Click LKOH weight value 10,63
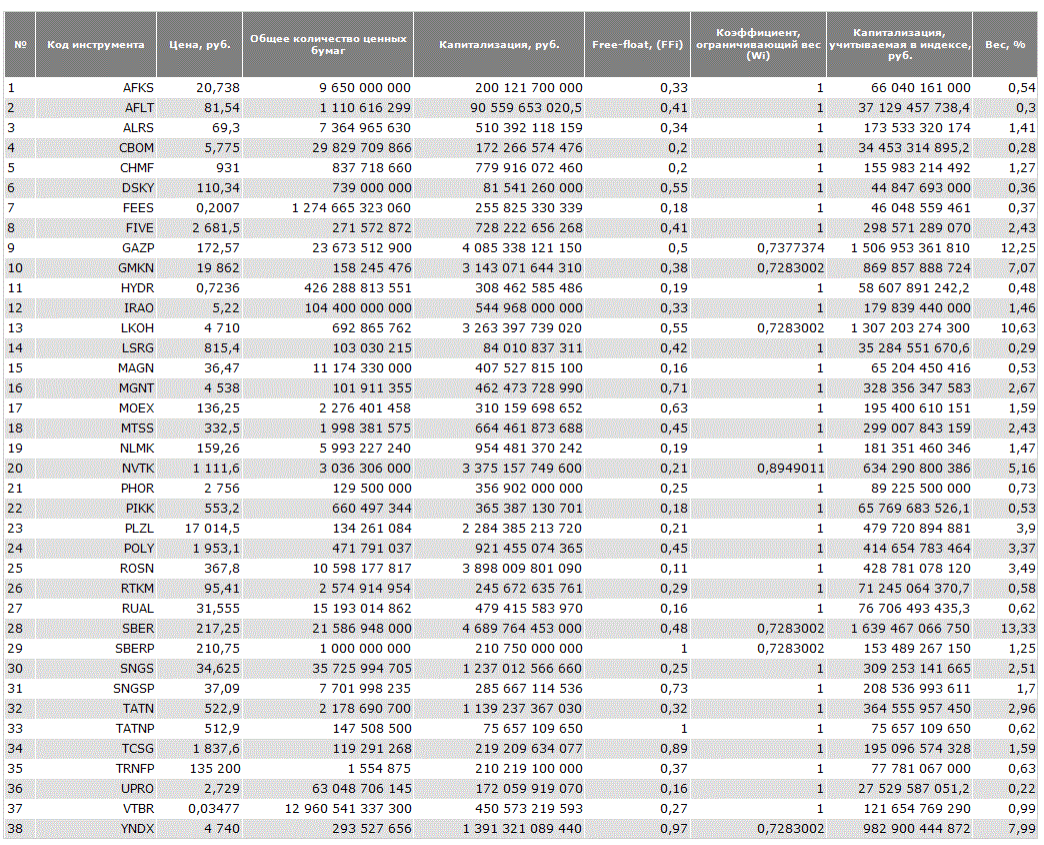Screen dimensions: 1044x845 (1018, 328)
